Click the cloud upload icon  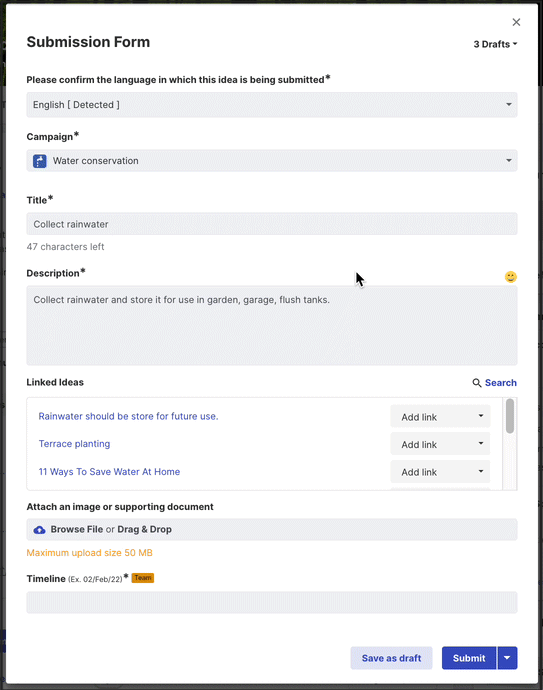[40, 530]
